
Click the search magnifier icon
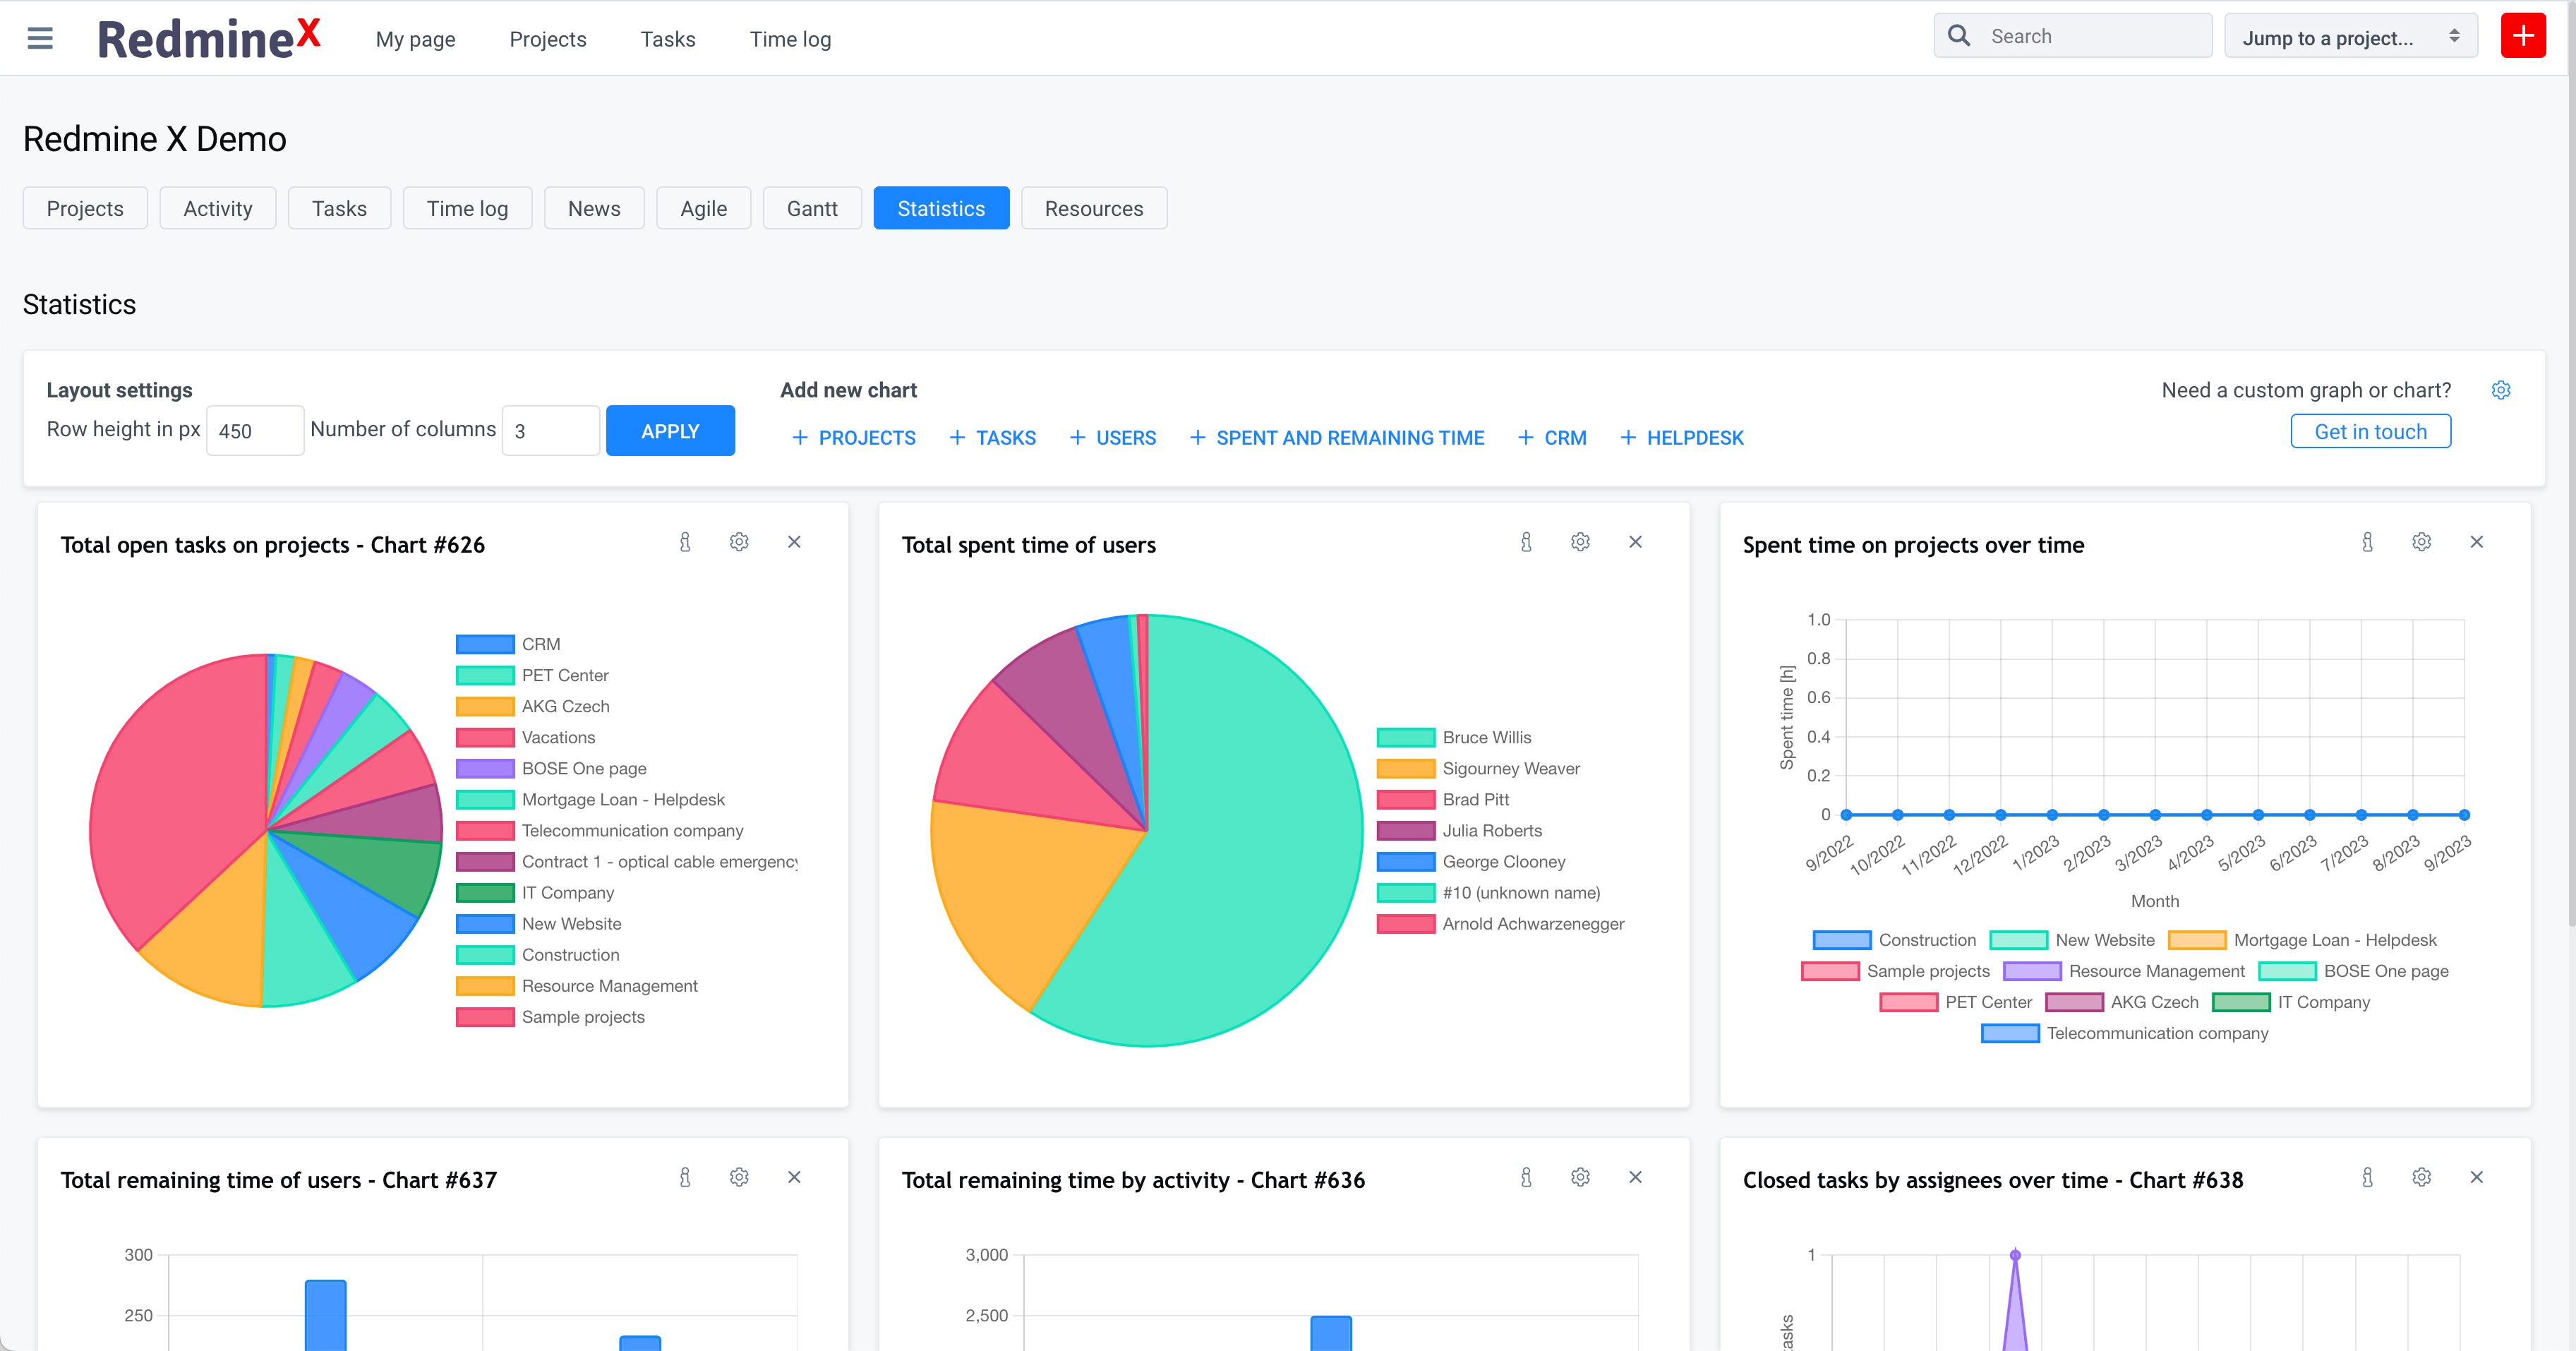coord(1960,35)
